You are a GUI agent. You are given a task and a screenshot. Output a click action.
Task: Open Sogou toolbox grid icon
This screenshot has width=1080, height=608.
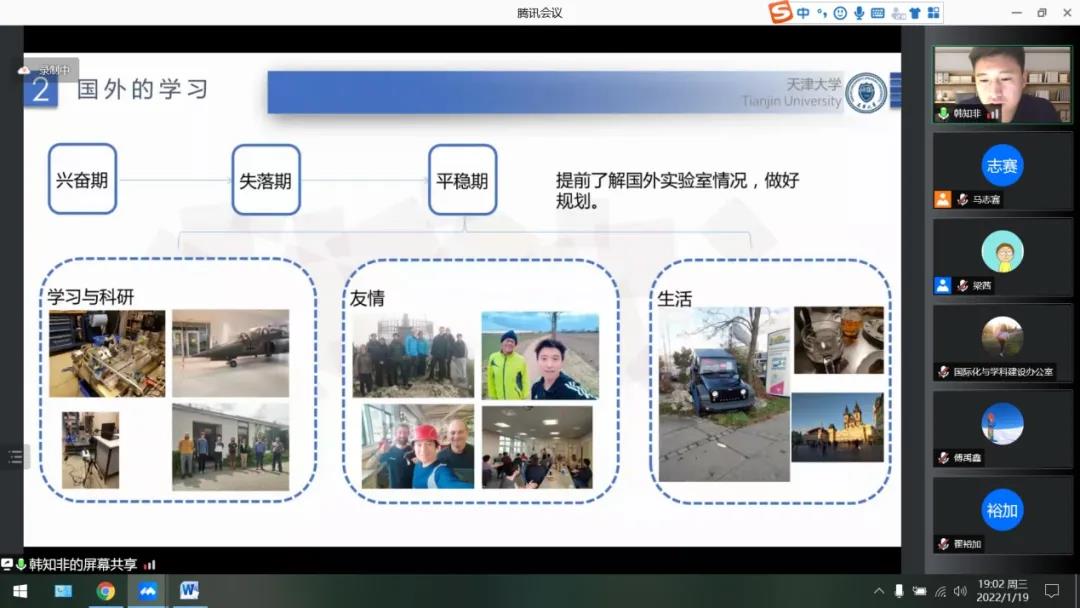(x=933, y=13)
